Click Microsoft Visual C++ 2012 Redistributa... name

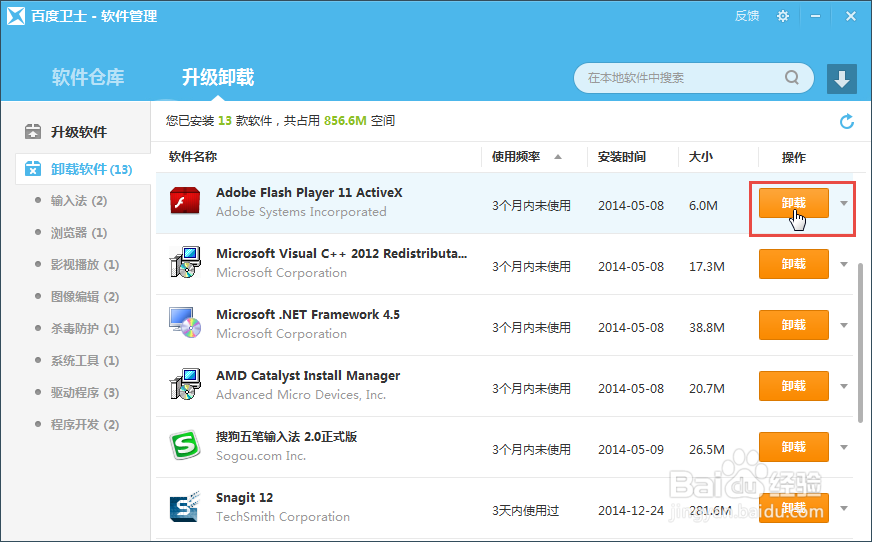click(341, 253)
